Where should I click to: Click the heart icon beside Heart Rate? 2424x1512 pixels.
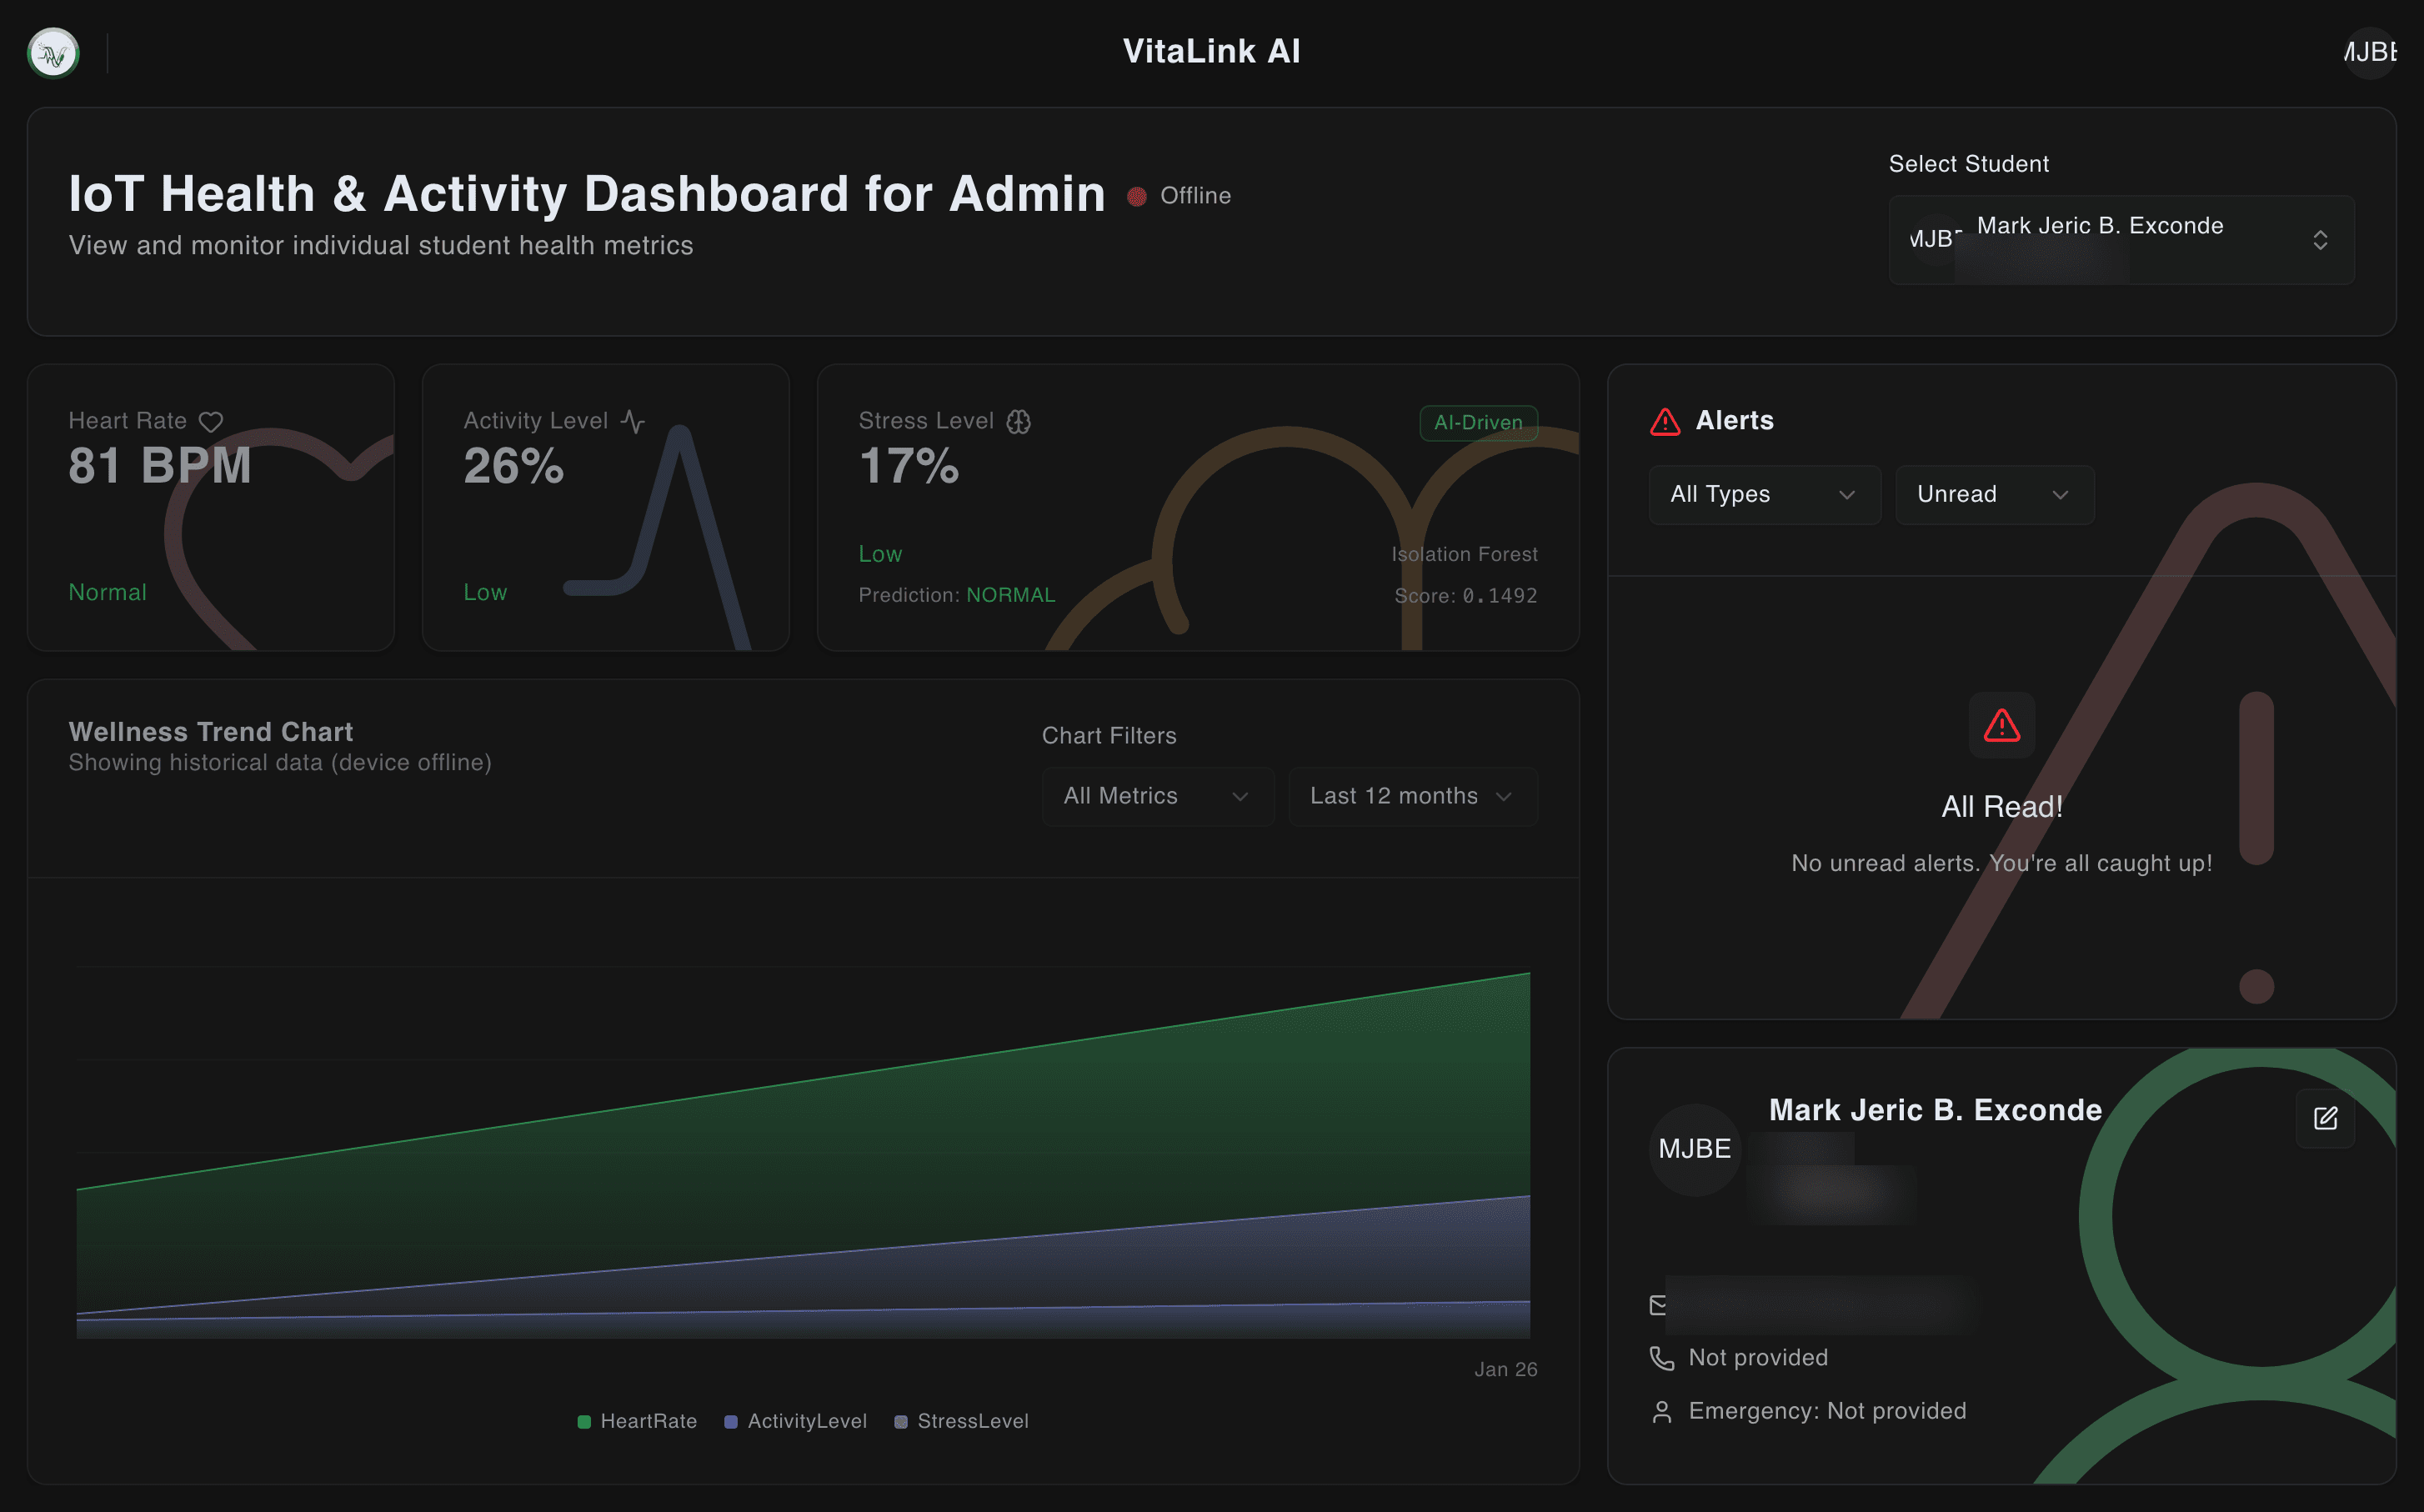(211, 422)
